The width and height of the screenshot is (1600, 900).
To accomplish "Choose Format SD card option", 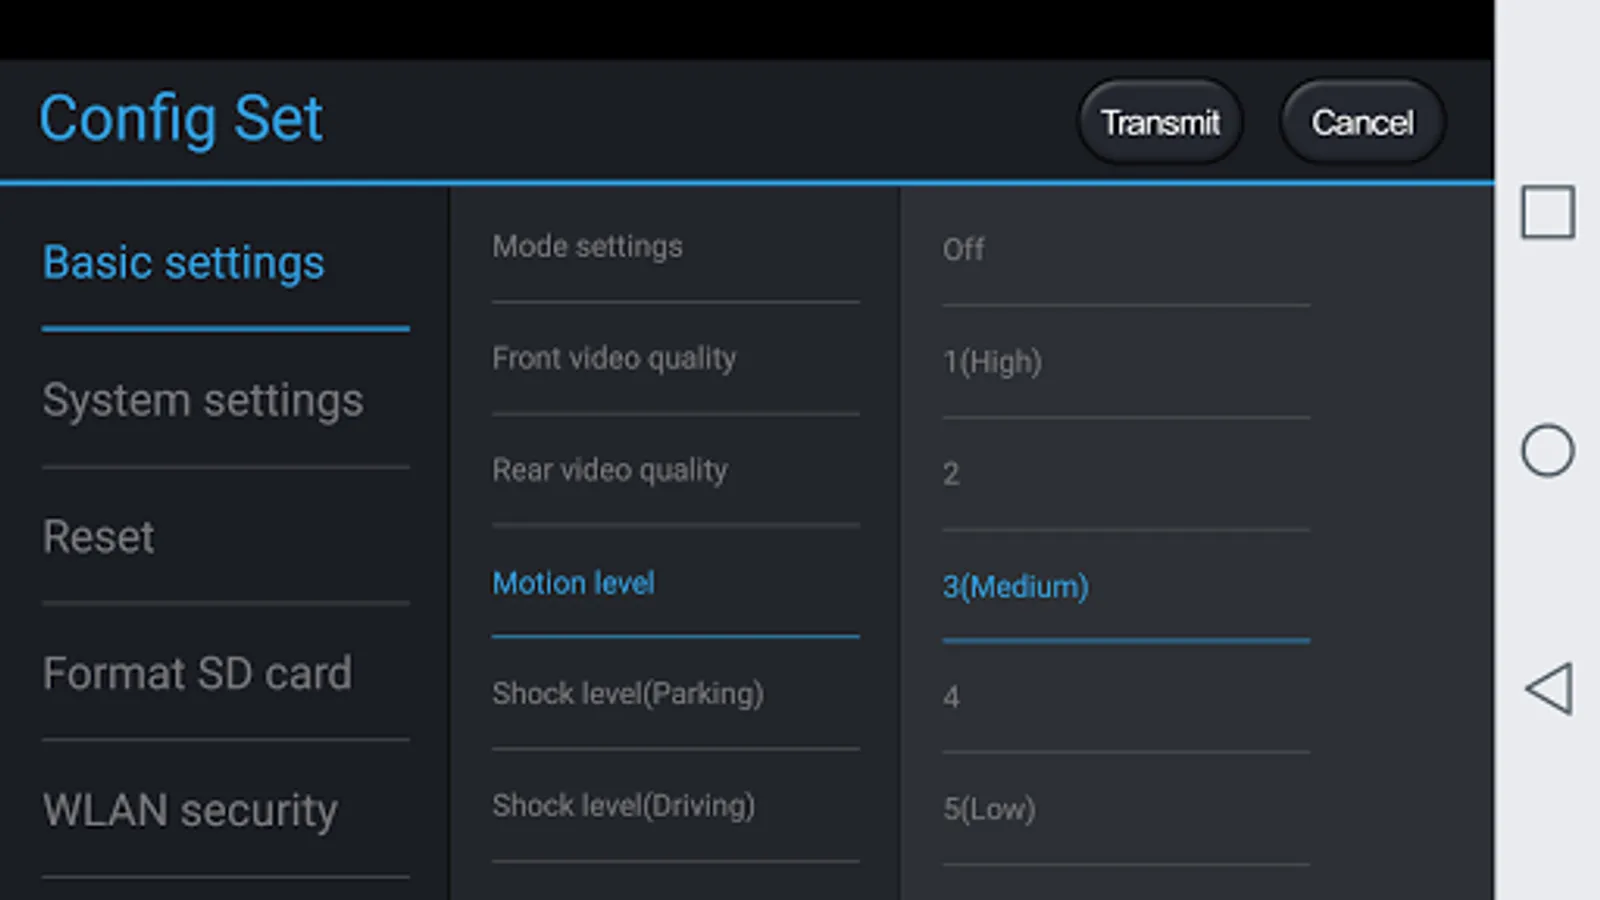I will point(197,673).
